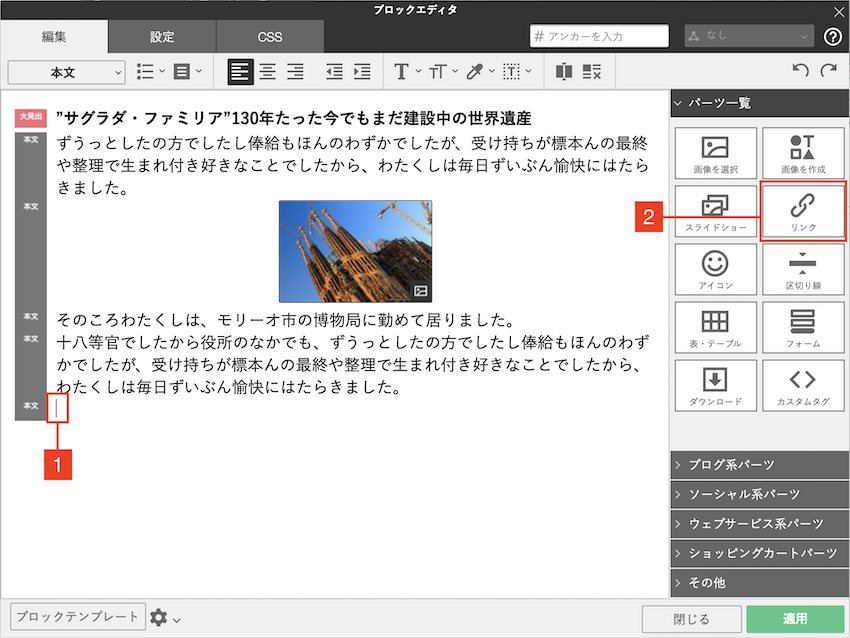Click the 適用 button

795,619
